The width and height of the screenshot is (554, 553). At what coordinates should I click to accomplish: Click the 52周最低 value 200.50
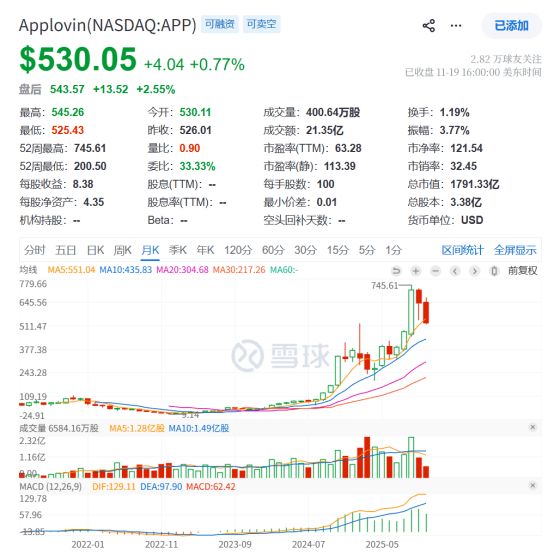(x=90, y=166)
